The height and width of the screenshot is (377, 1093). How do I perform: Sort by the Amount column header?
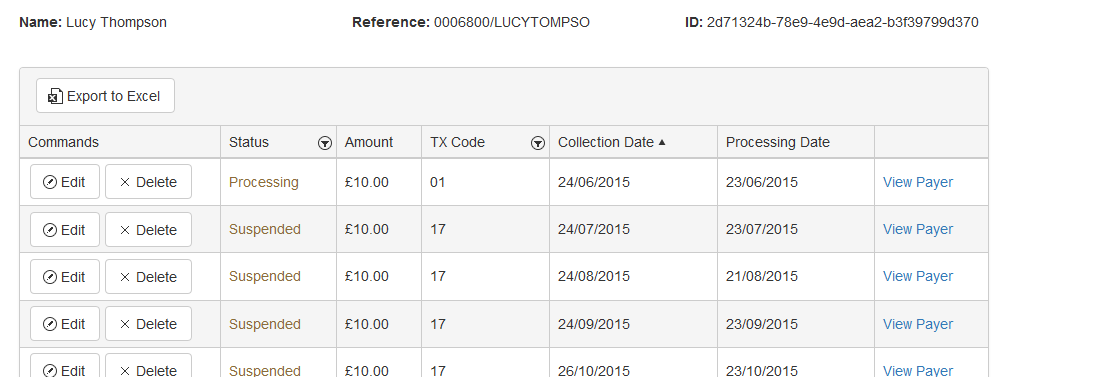pos(369,142)
